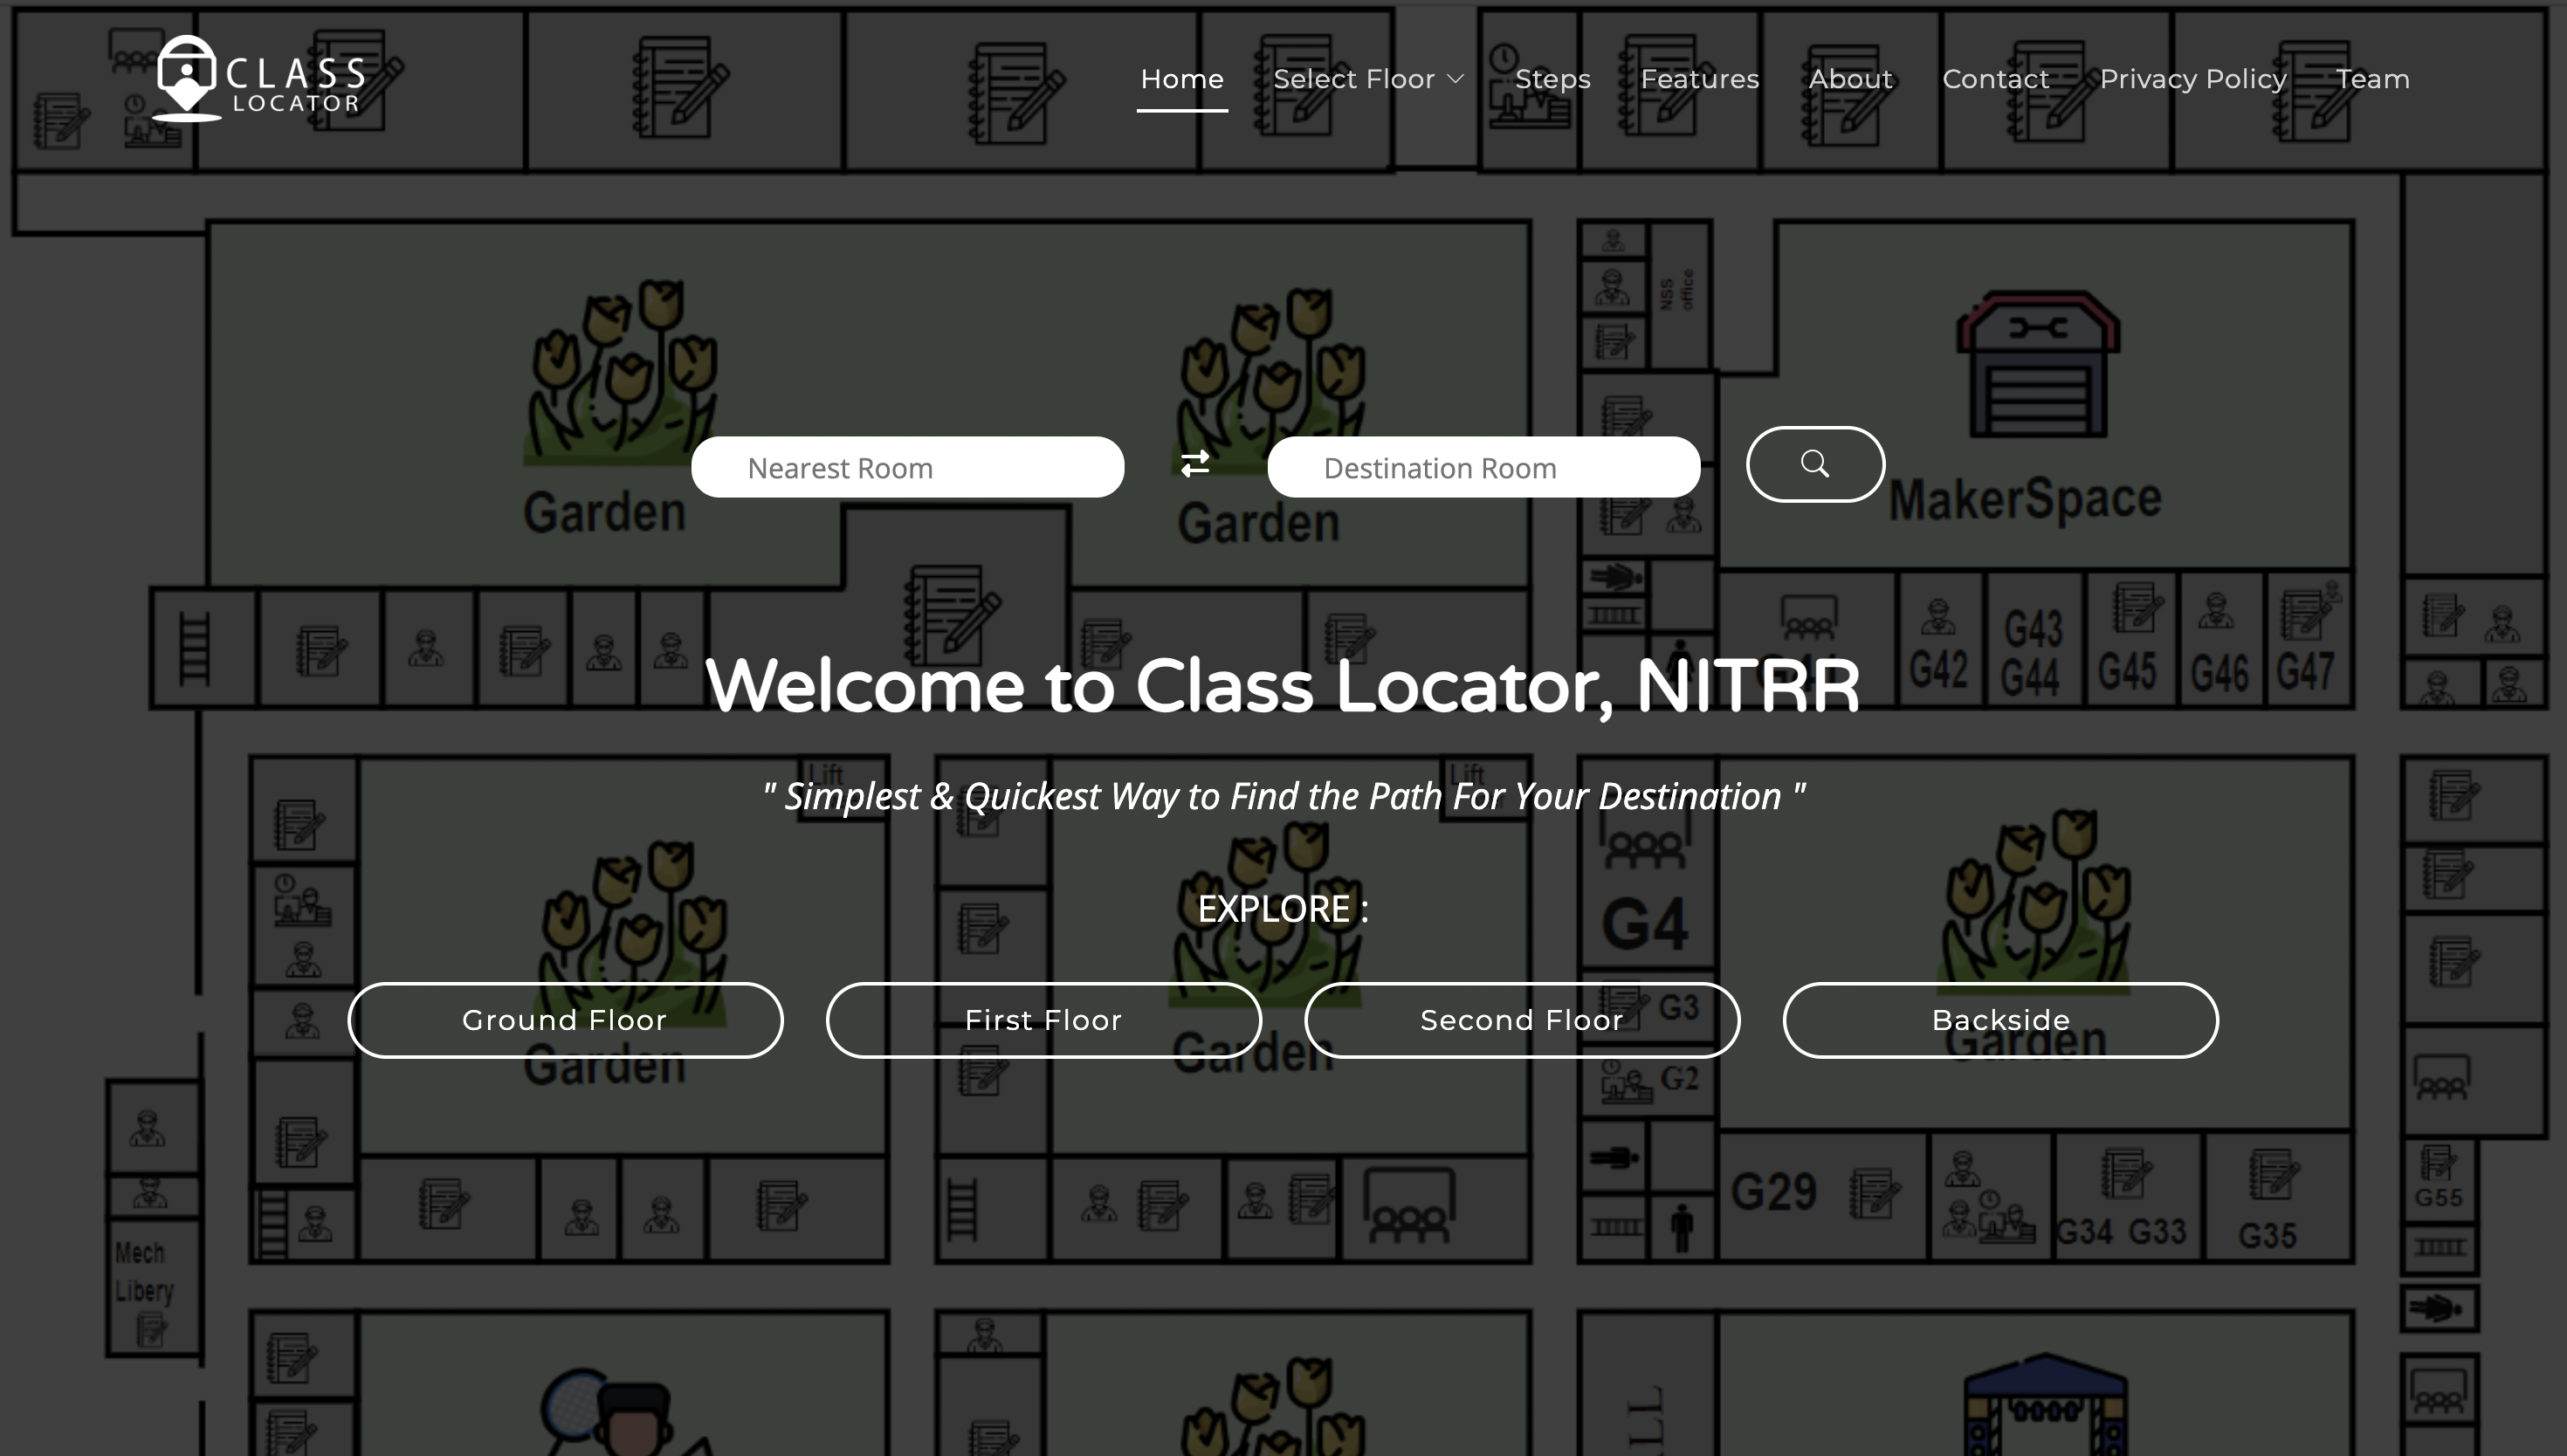Explore the Ground Floor button
Image resolution: width=2567 pixels, height=1456 pixels.
(x=565, y=1020)
